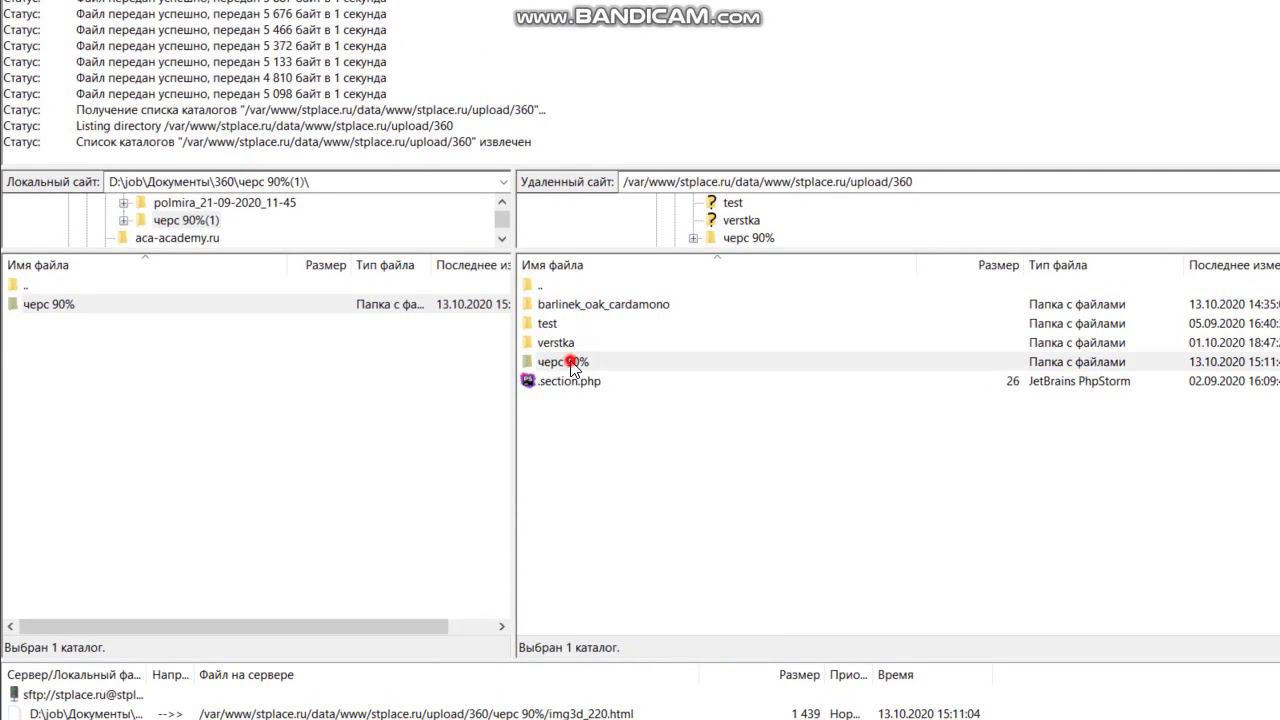Select test folder in remote tree
The image size is (1280, 720).
tap(733, 202)
